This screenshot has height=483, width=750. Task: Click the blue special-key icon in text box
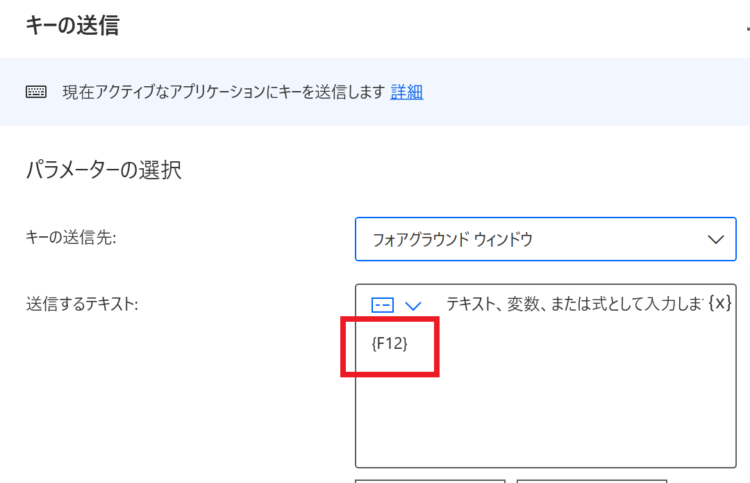(382, 305)
